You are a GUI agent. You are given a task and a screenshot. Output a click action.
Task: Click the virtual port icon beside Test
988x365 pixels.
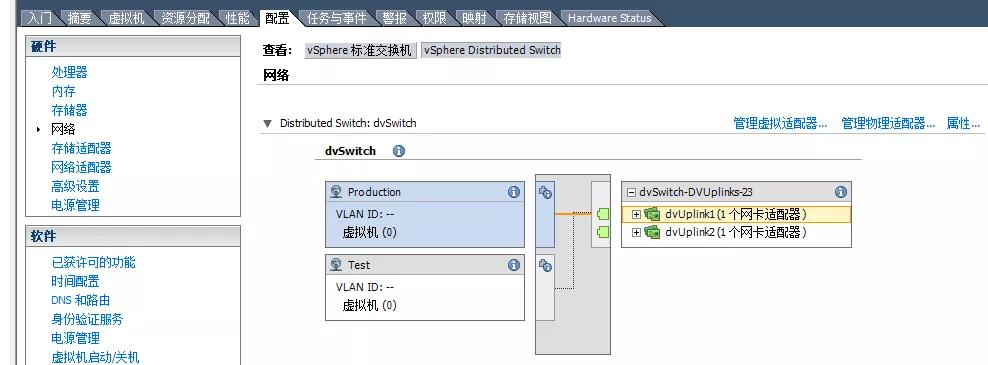point(545,265)
